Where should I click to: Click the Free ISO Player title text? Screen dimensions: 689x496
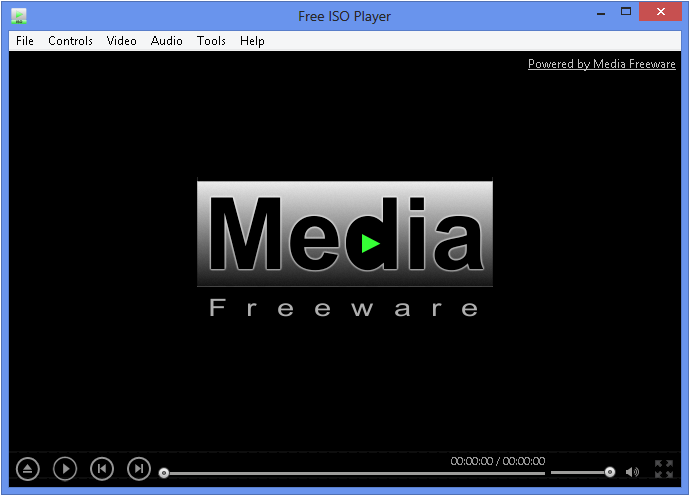point(344,17)
